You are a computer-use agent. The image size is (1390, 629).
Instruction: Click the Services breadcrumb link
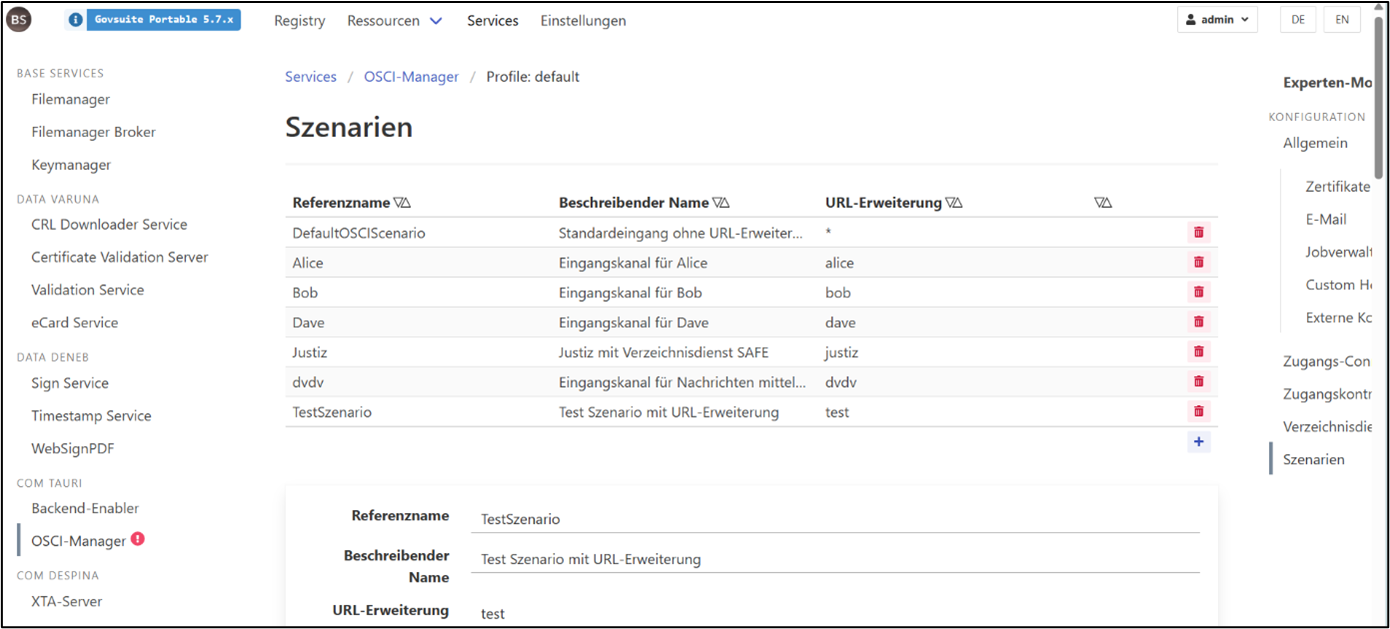click(310, 76)
